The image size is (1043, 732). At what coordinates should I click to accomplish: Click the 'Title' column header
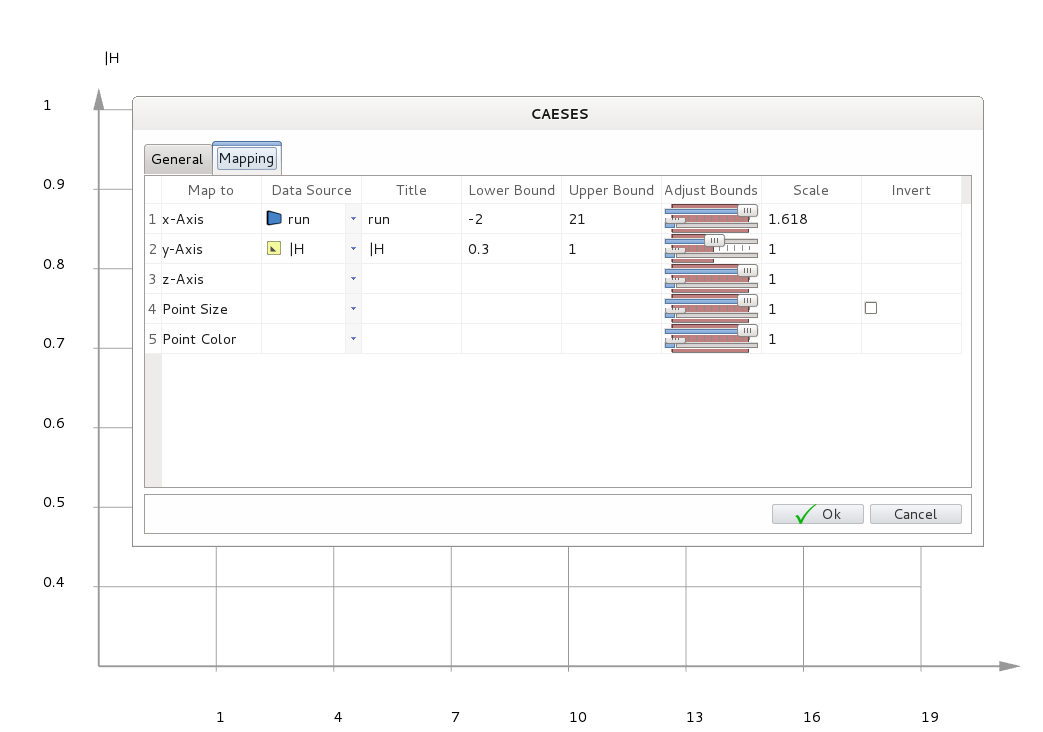pos(412,190)
